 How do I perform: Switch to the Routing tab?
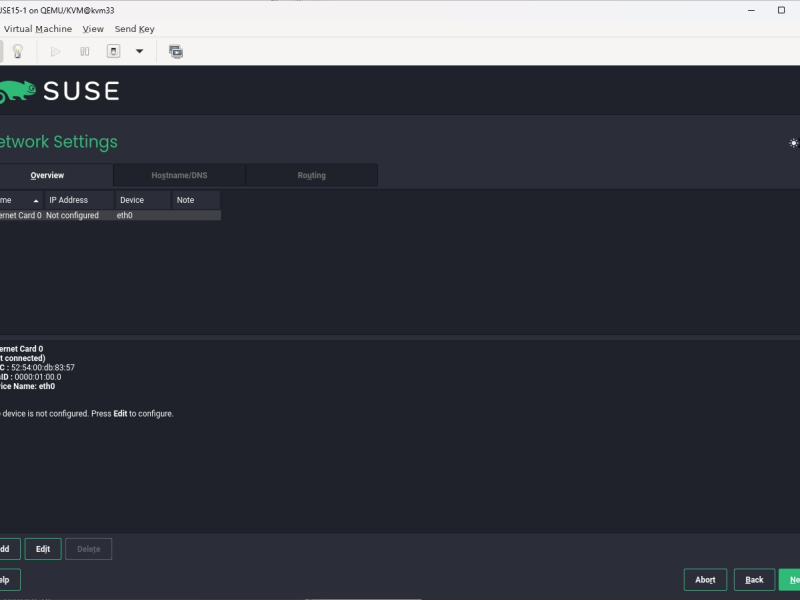312,176
